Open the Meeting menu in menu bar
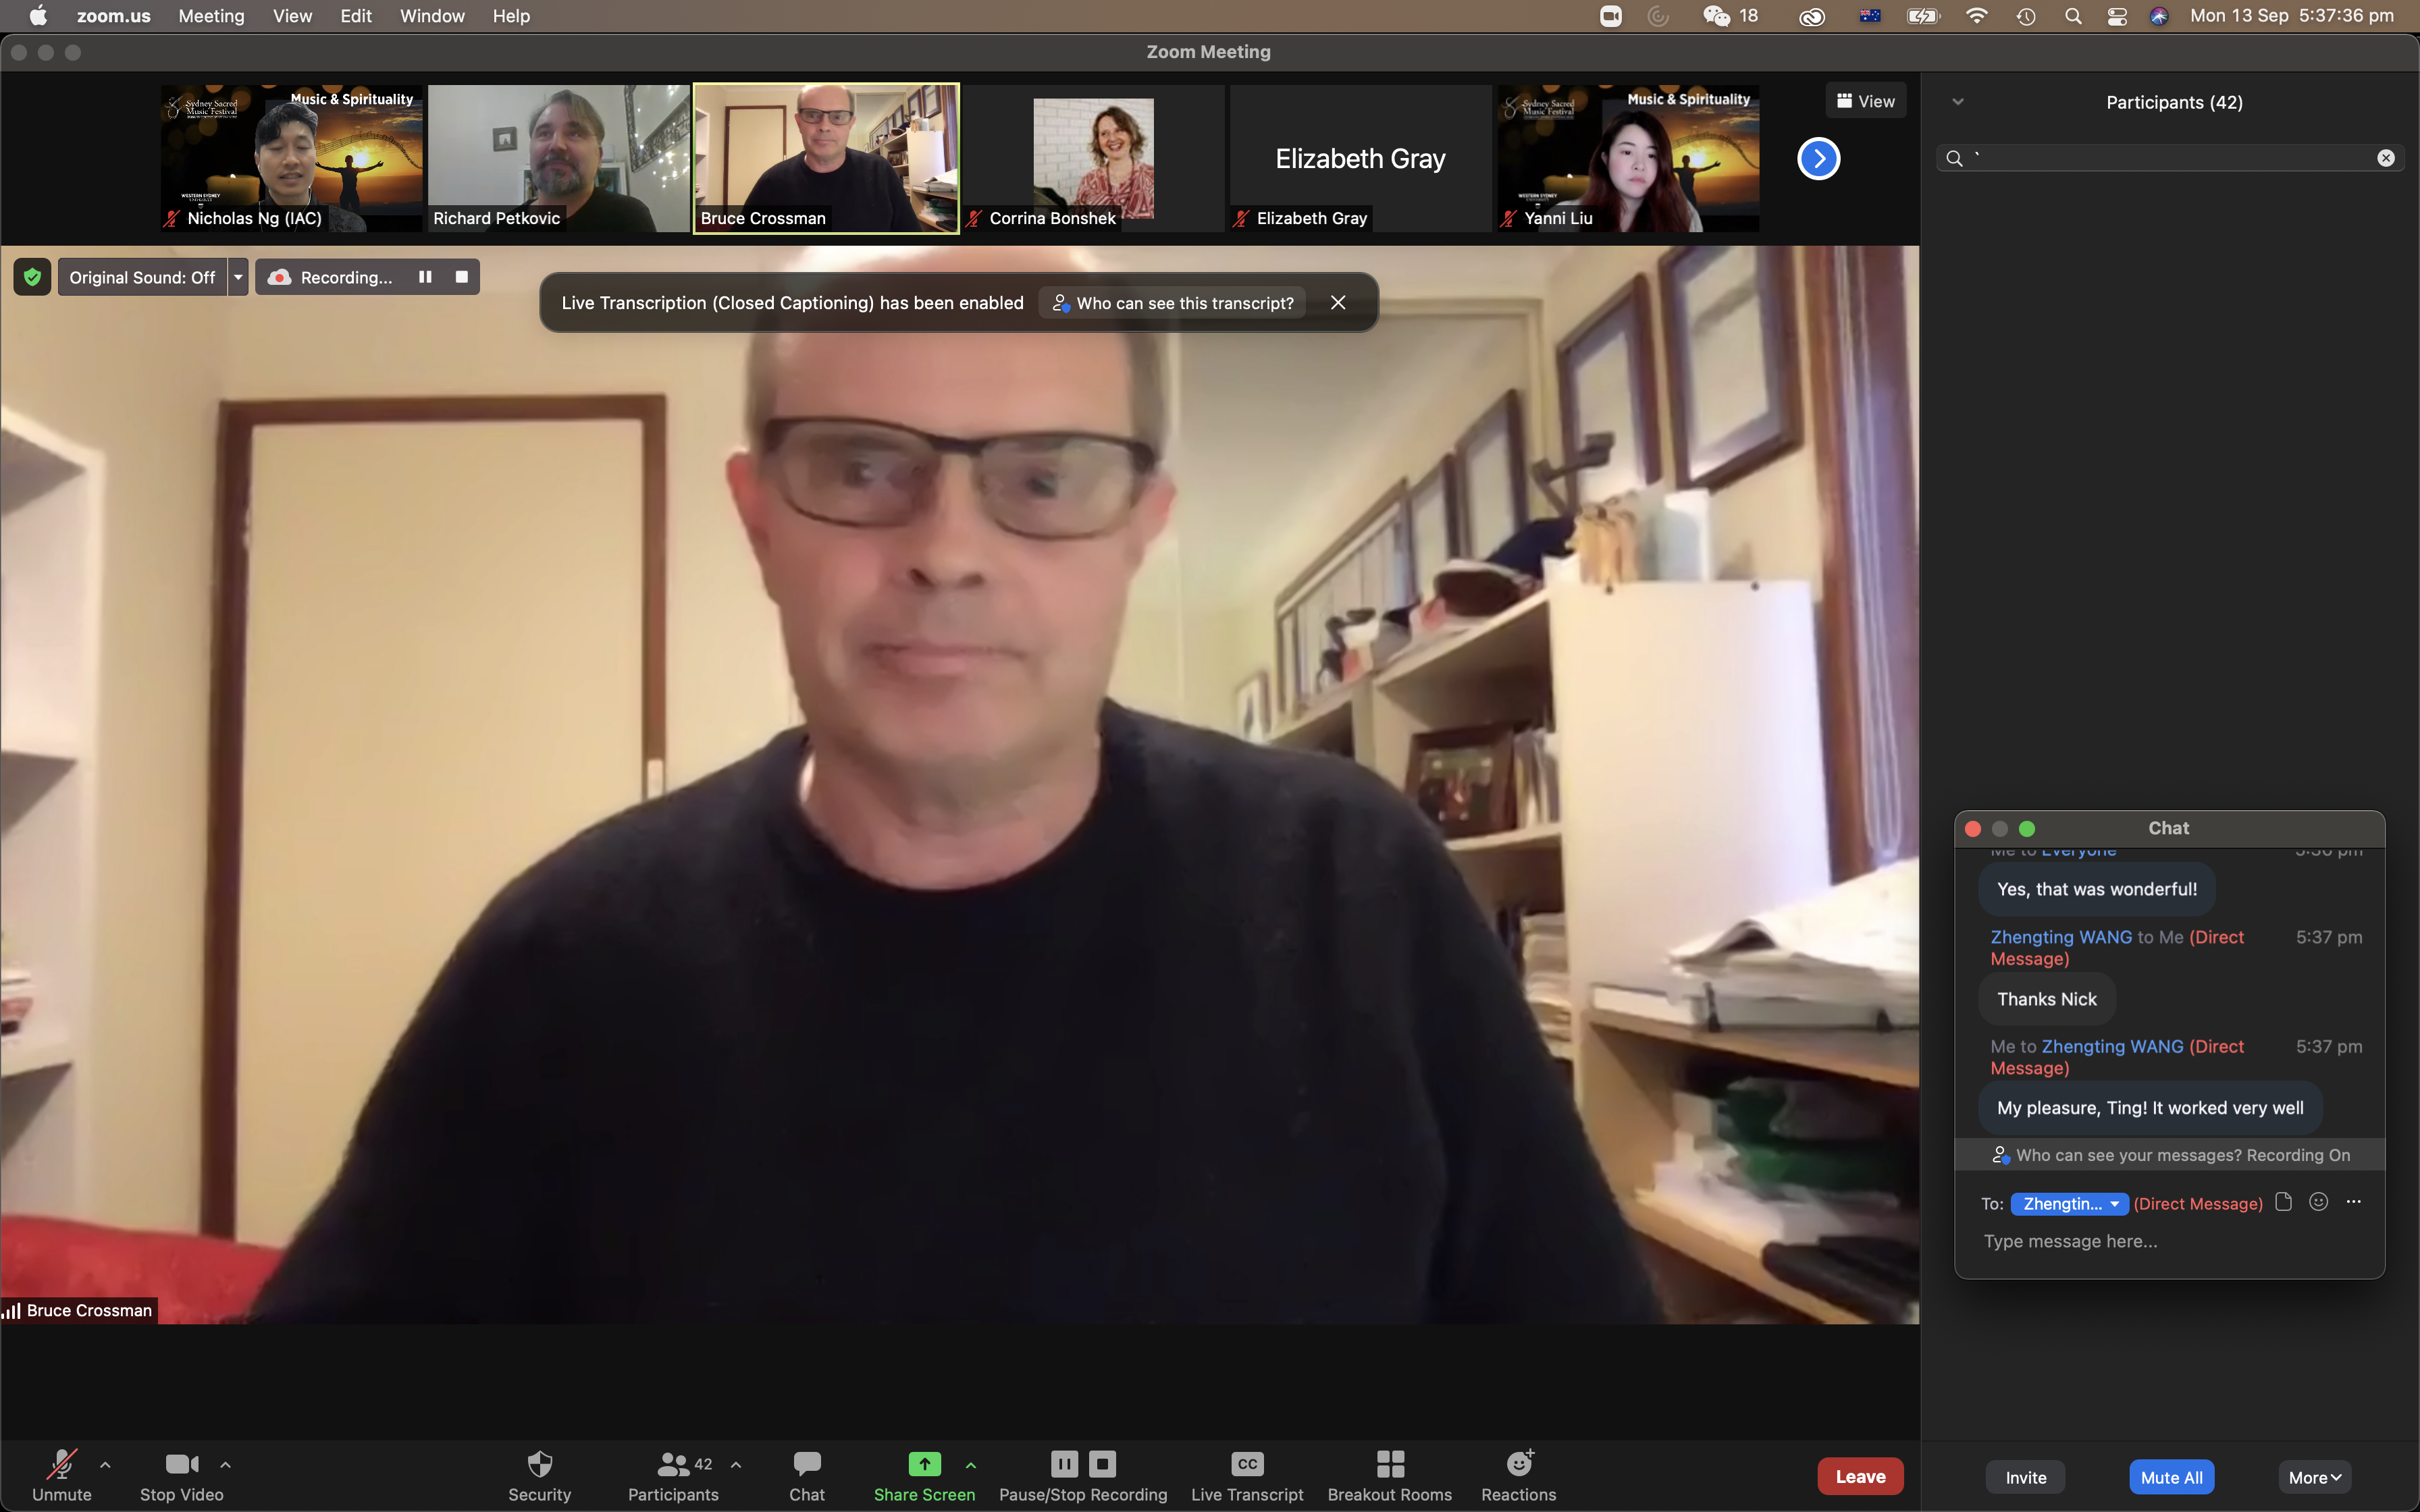Screen dimensions: 2420x1512 pyautogui.click(x=211, y=16)
